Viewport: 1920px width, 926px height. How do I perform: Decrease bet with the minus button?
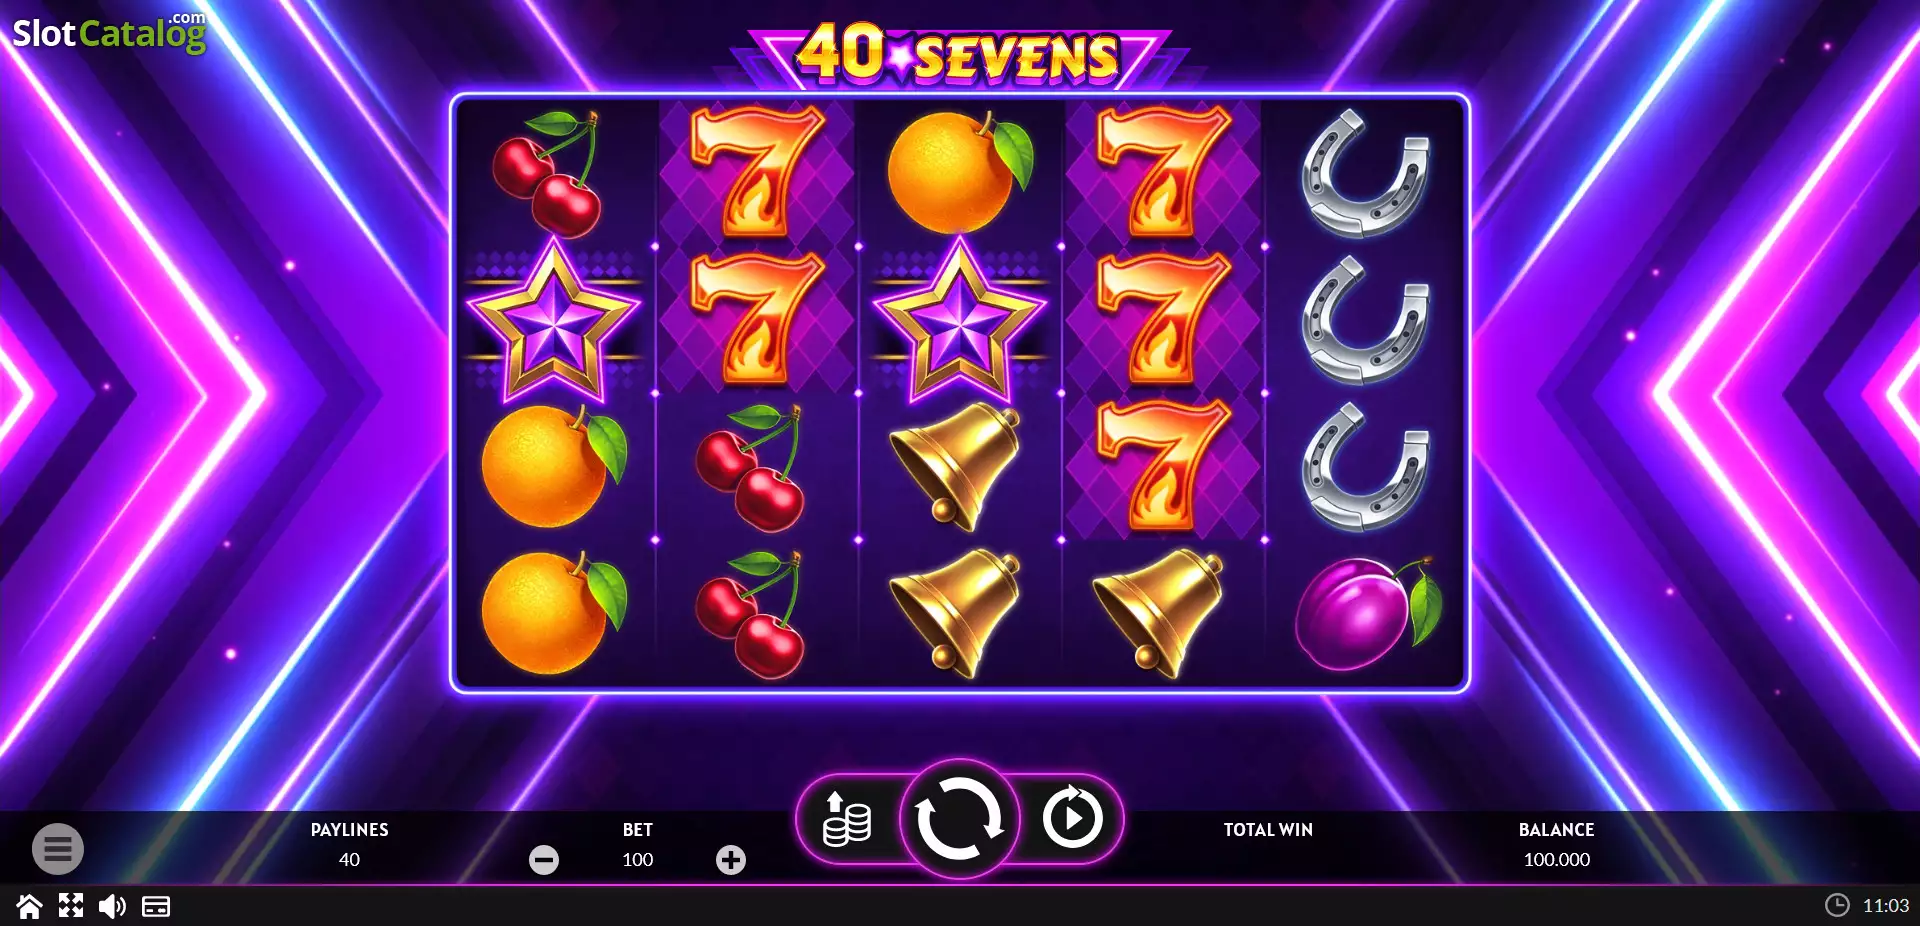tap(544, 859)
